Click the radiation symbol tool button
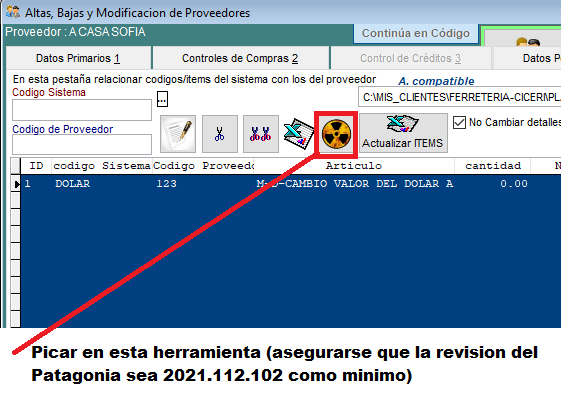Image resolution: width=561 pixels, height=396 pixels. tap(336, 134)
